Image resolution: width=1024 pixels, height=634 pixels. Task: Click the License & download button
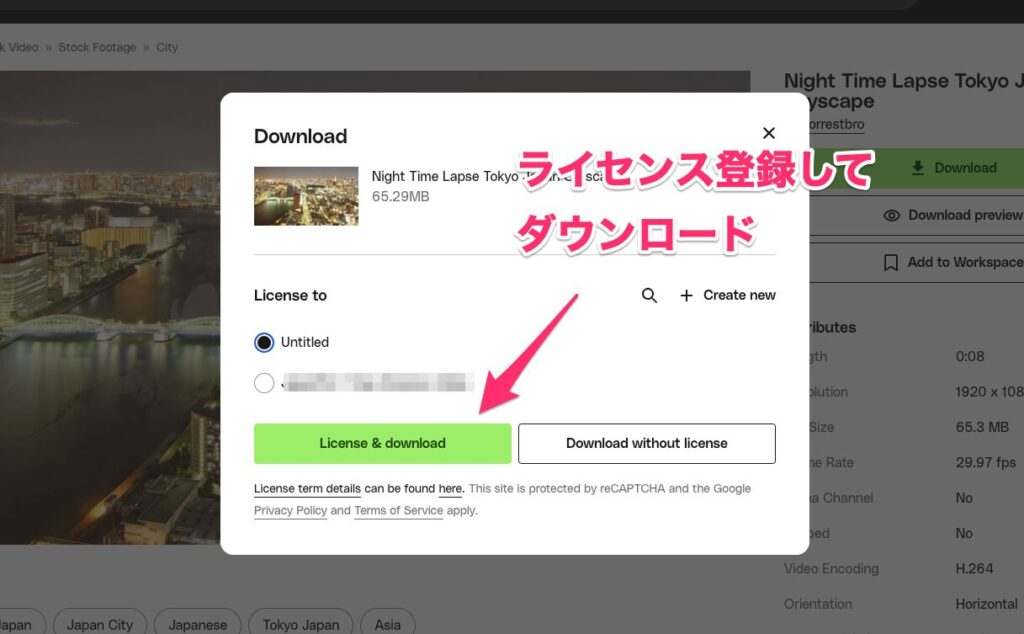[383, 443]
